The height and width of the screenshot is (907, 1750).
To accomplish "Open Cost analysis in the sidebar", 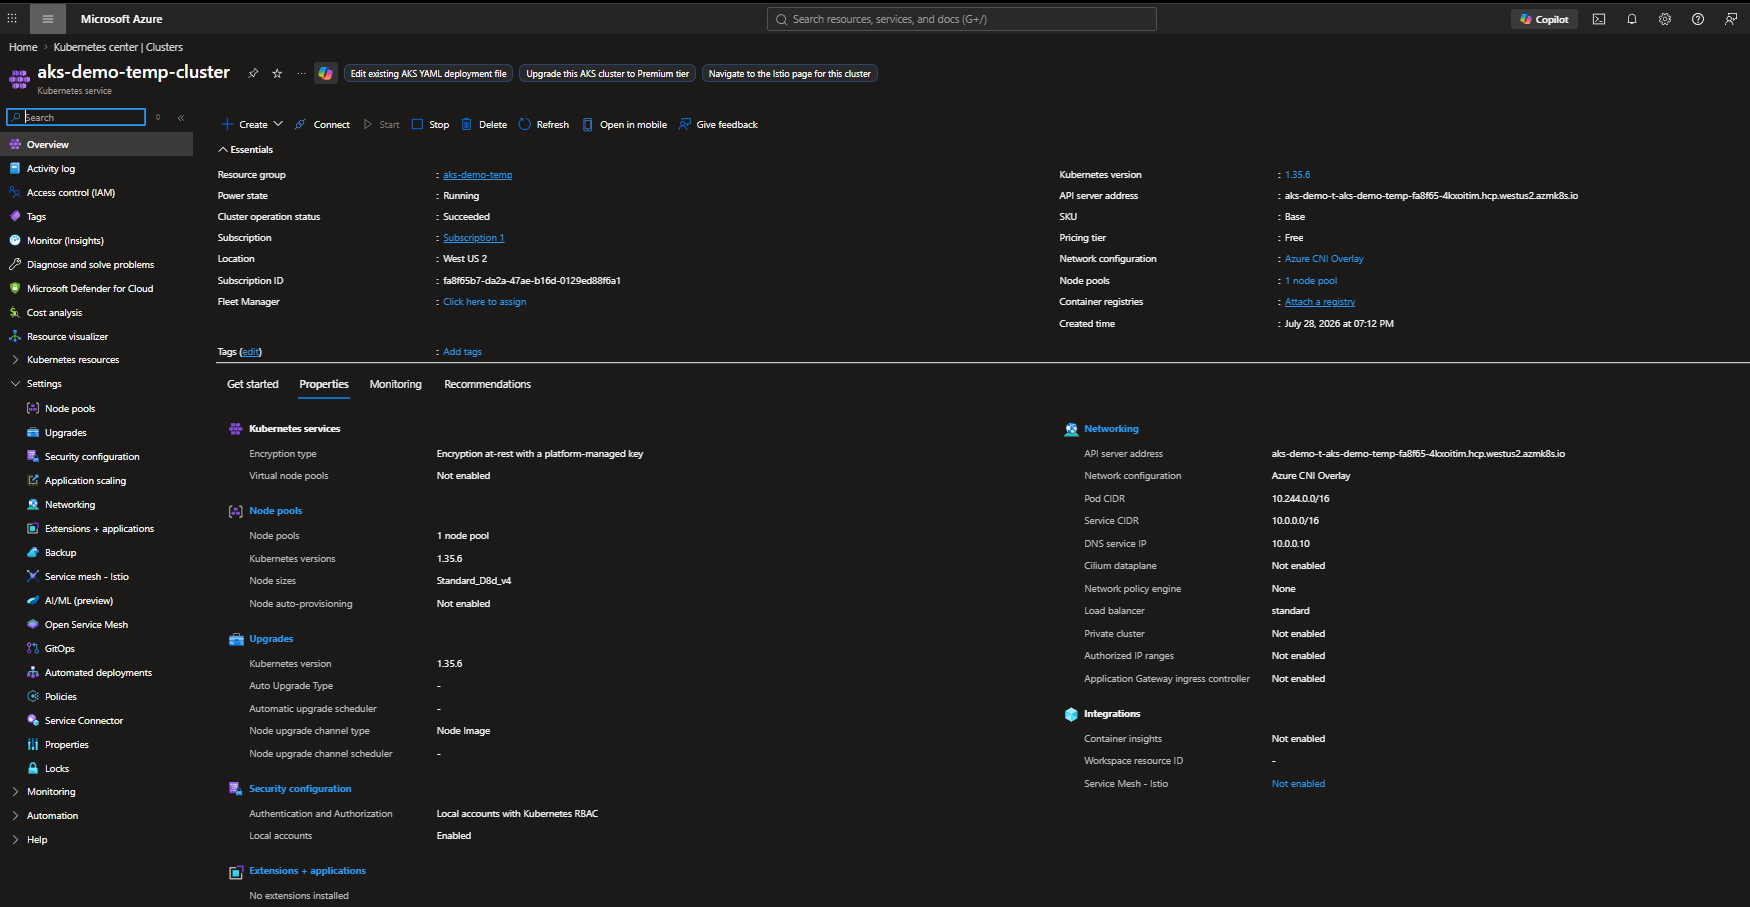I will tap(54, 313).
